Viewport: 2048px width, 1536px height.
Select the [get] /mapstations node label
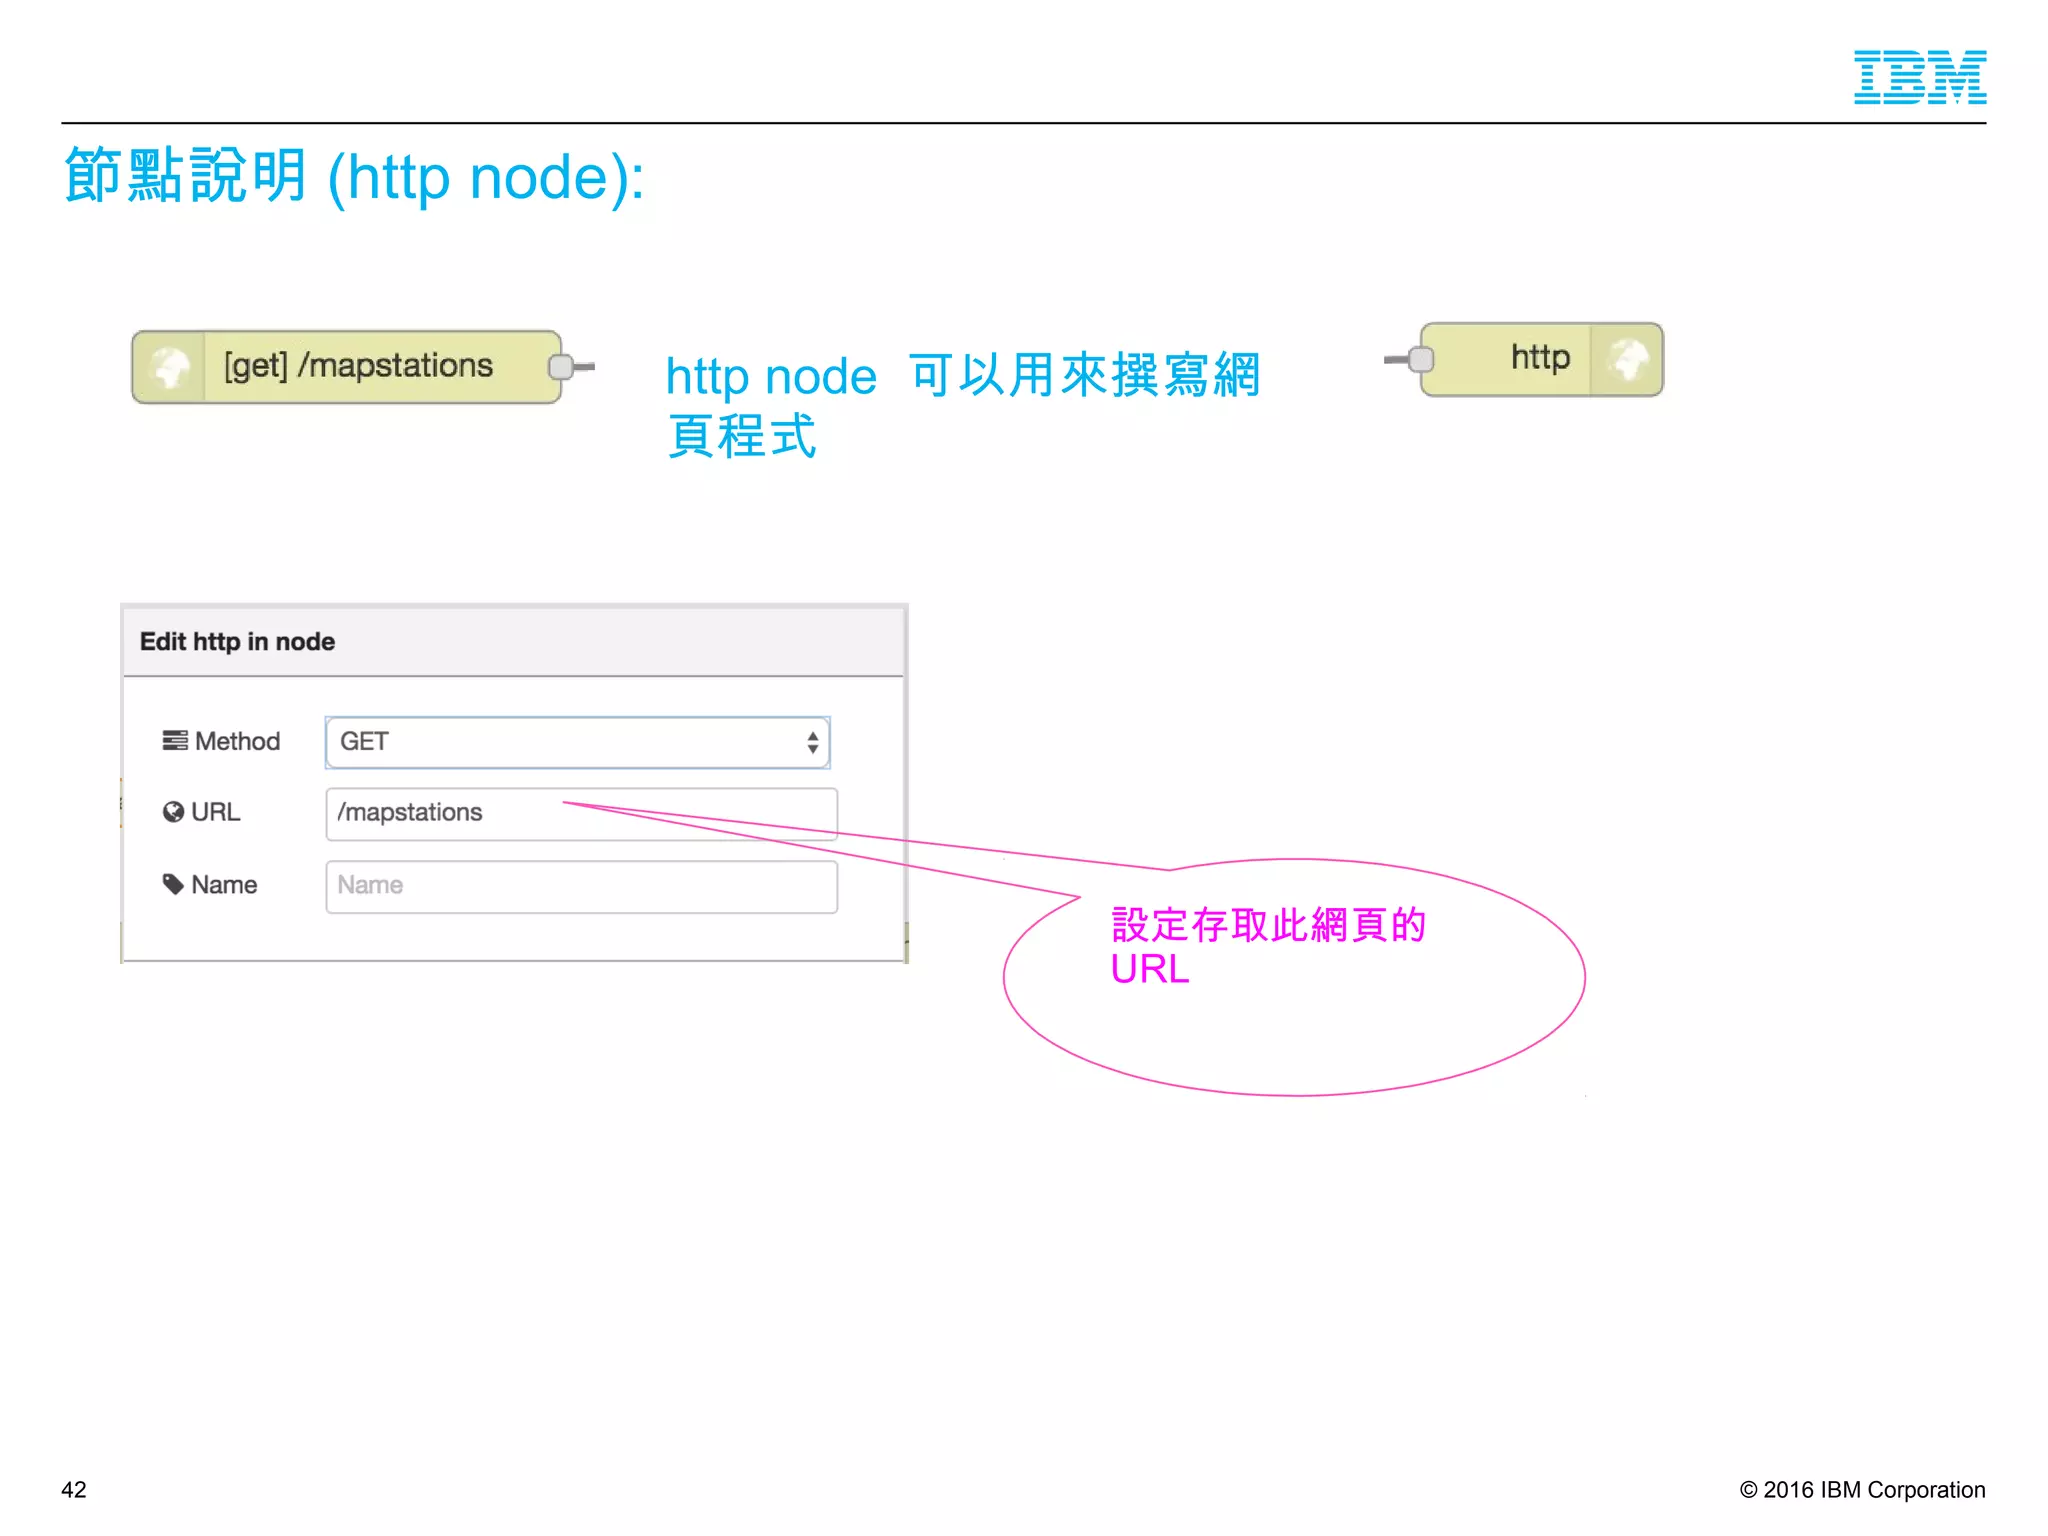[x=358, y=366]
